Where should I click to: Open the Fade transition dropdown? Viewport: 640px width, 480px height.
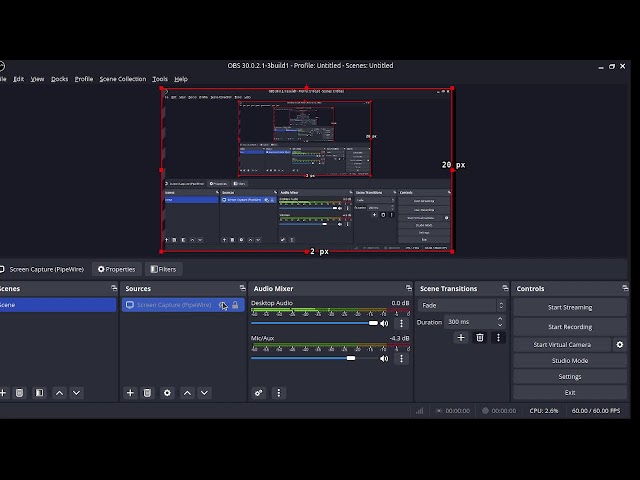(461, 306)
